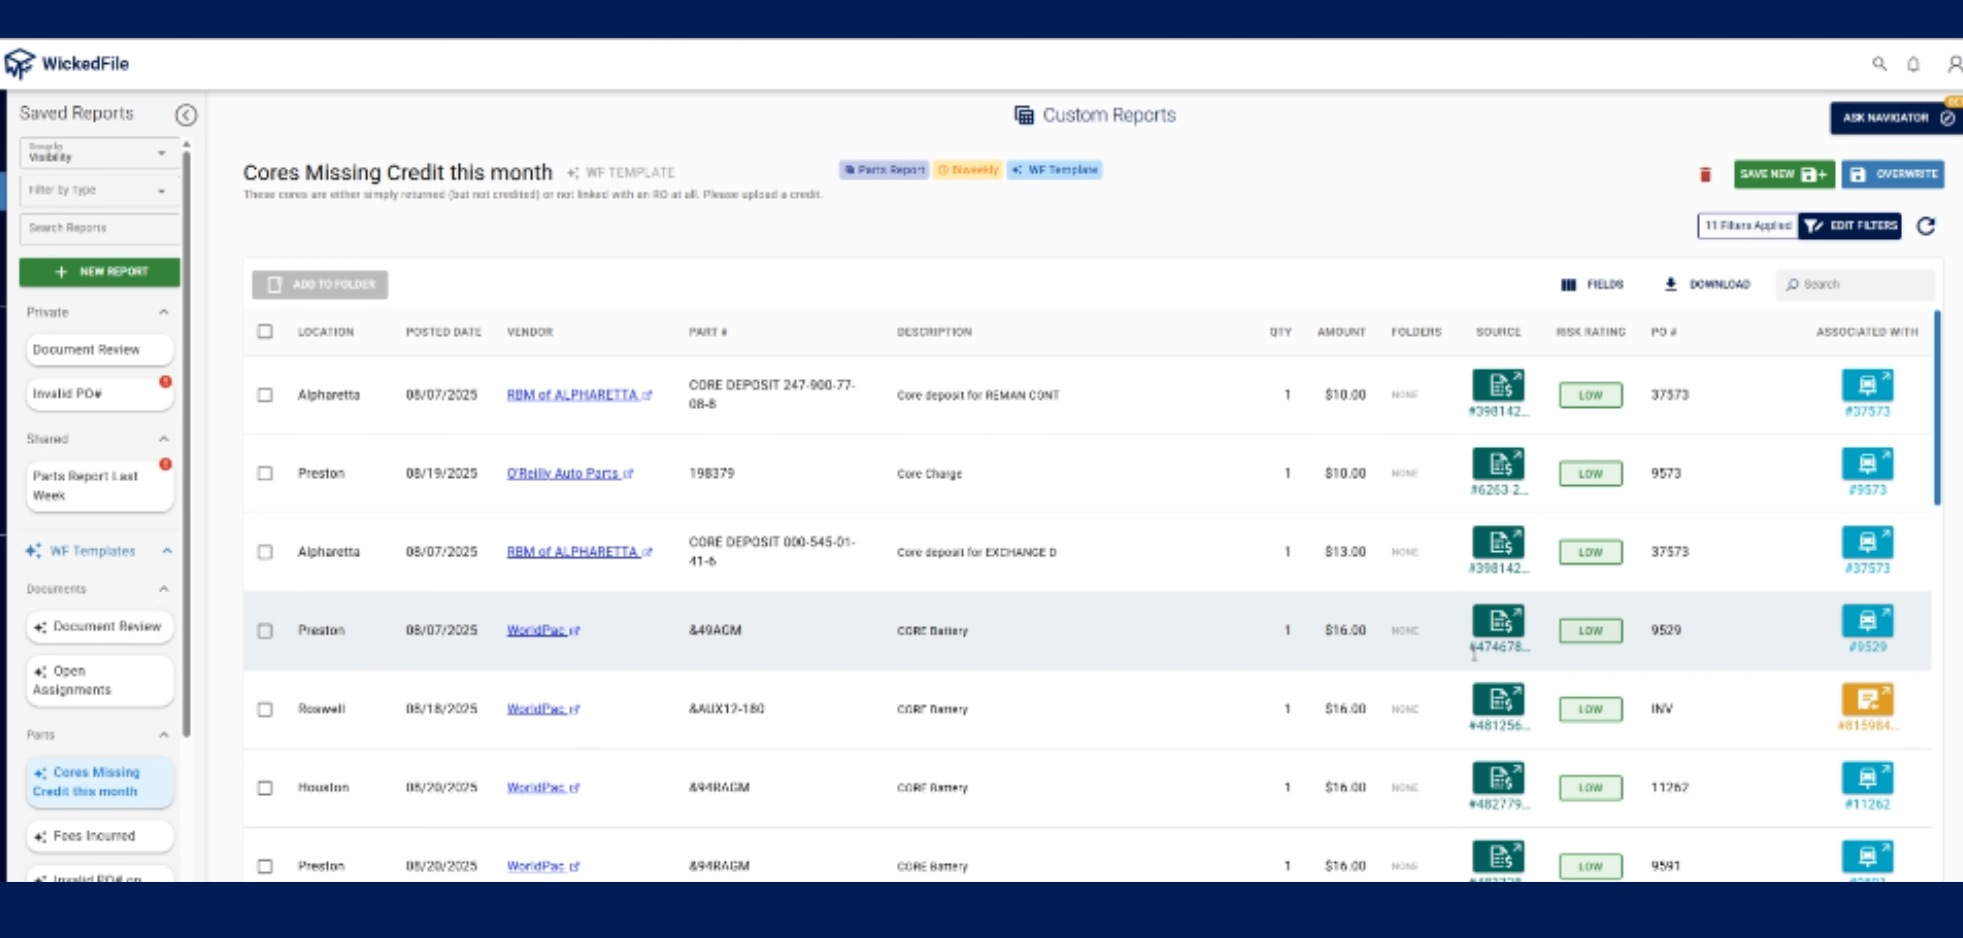The width and height of the screenshot is (1963, 938).
Task: Select the Houston row checkbox
Action: pos(265,788)
